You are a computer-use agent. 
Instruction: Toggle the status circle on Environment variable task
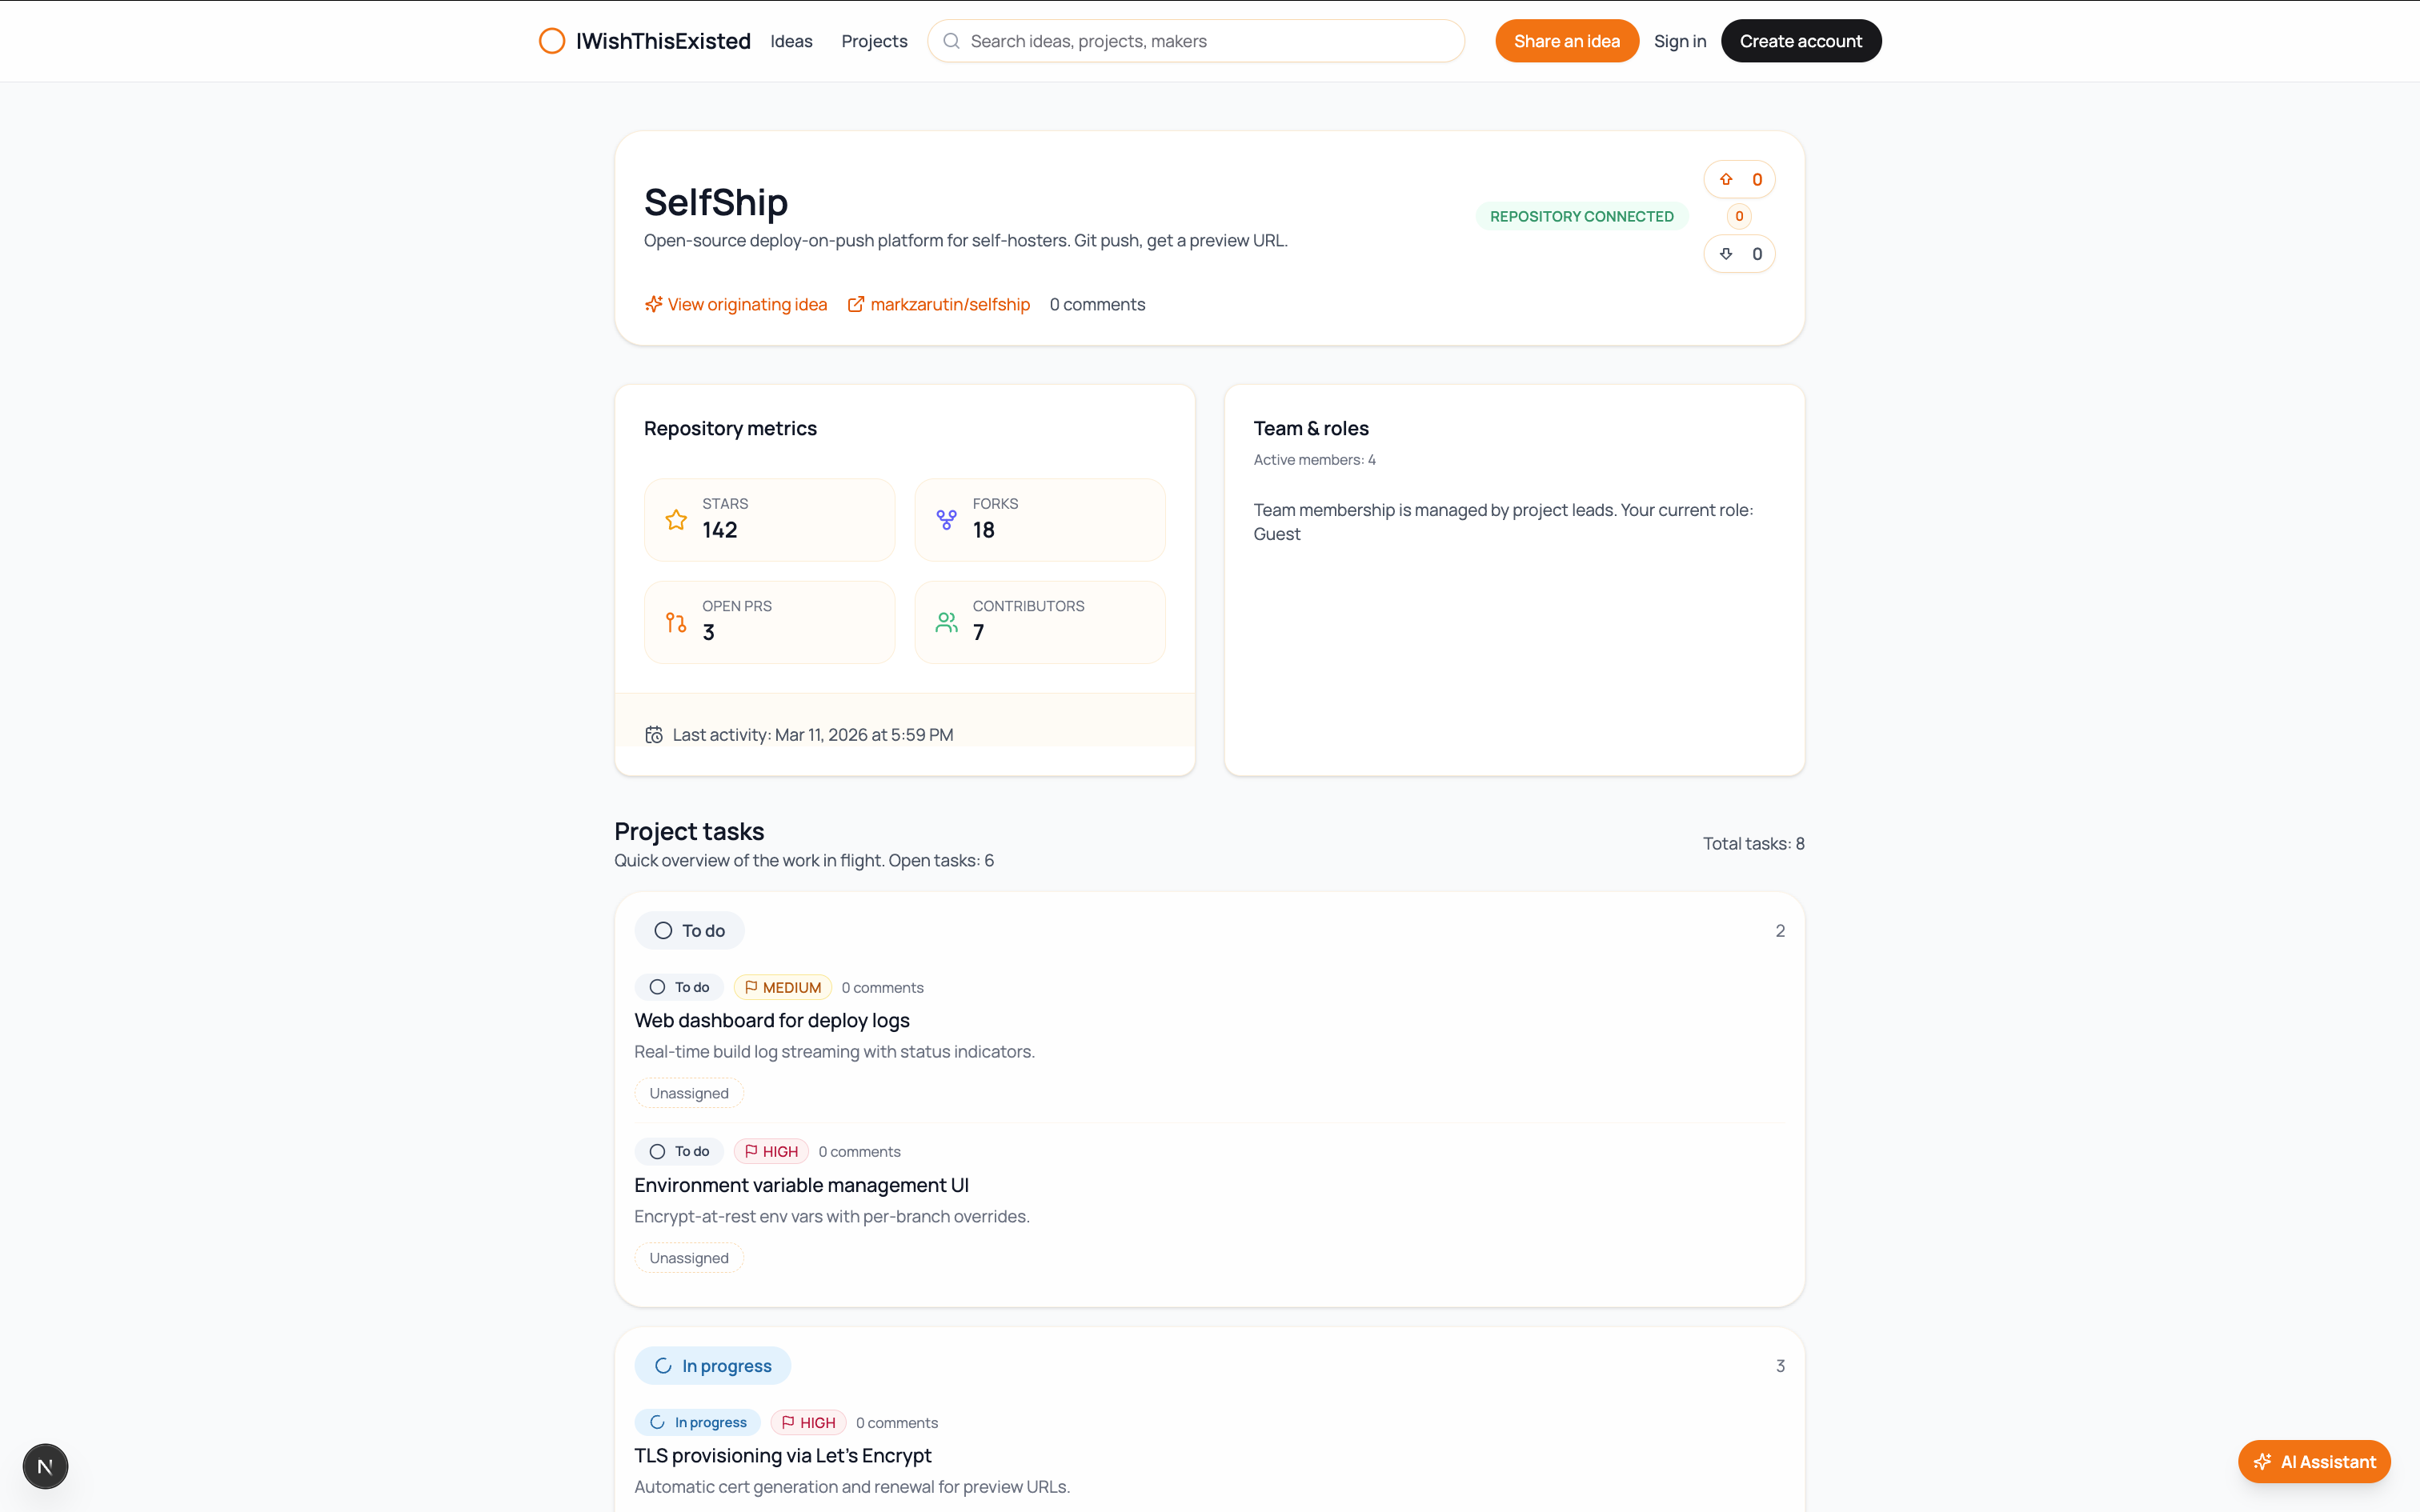pyautogui.click(x=657, y=1151)
